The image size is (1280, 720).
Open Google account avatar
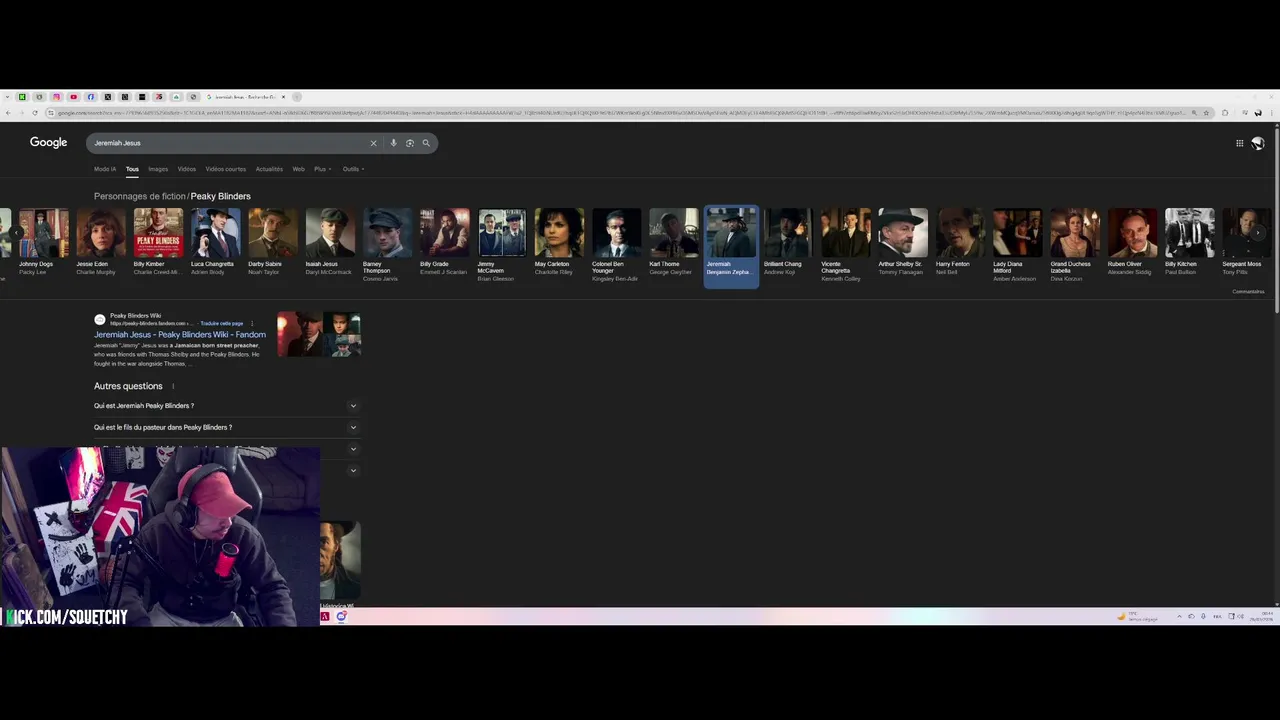[x=1258, y=143]
